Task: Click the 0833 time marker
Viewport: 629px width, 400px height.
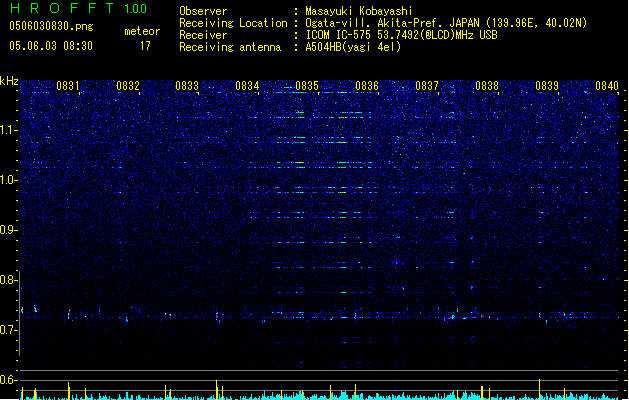Action: (187, 86)
